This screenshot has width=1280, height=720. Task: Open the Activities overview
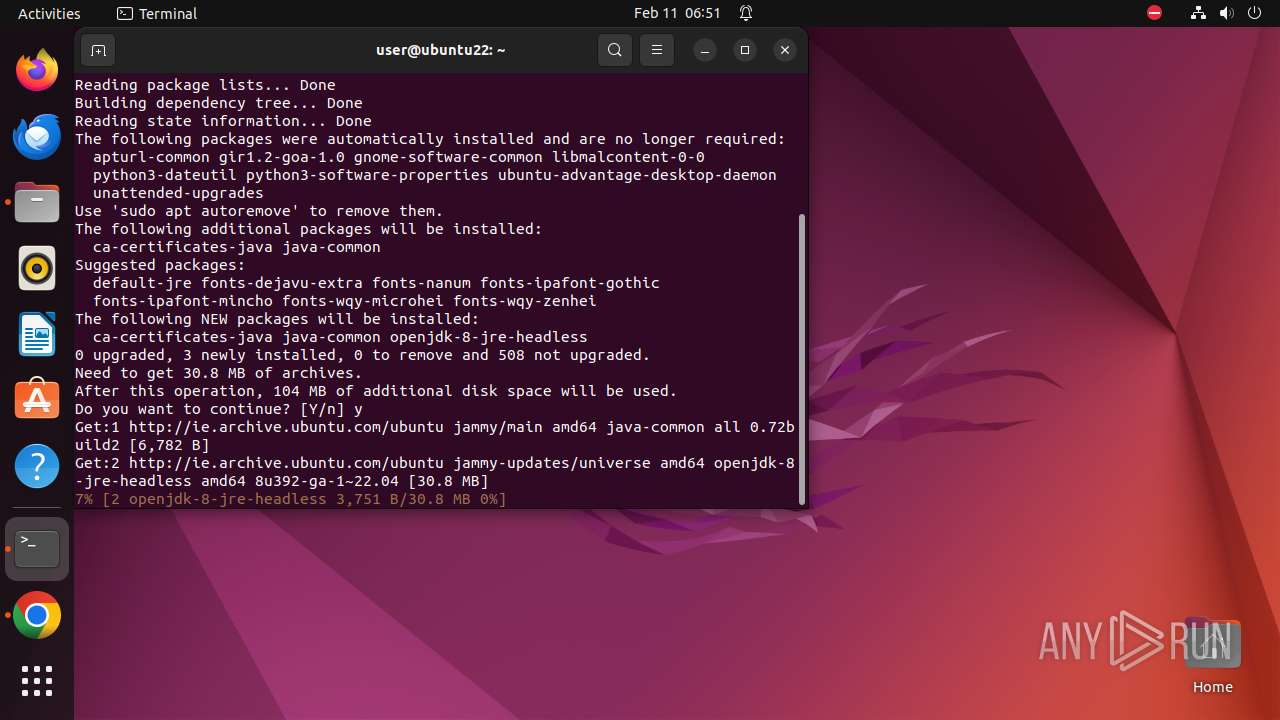point(49,13)
